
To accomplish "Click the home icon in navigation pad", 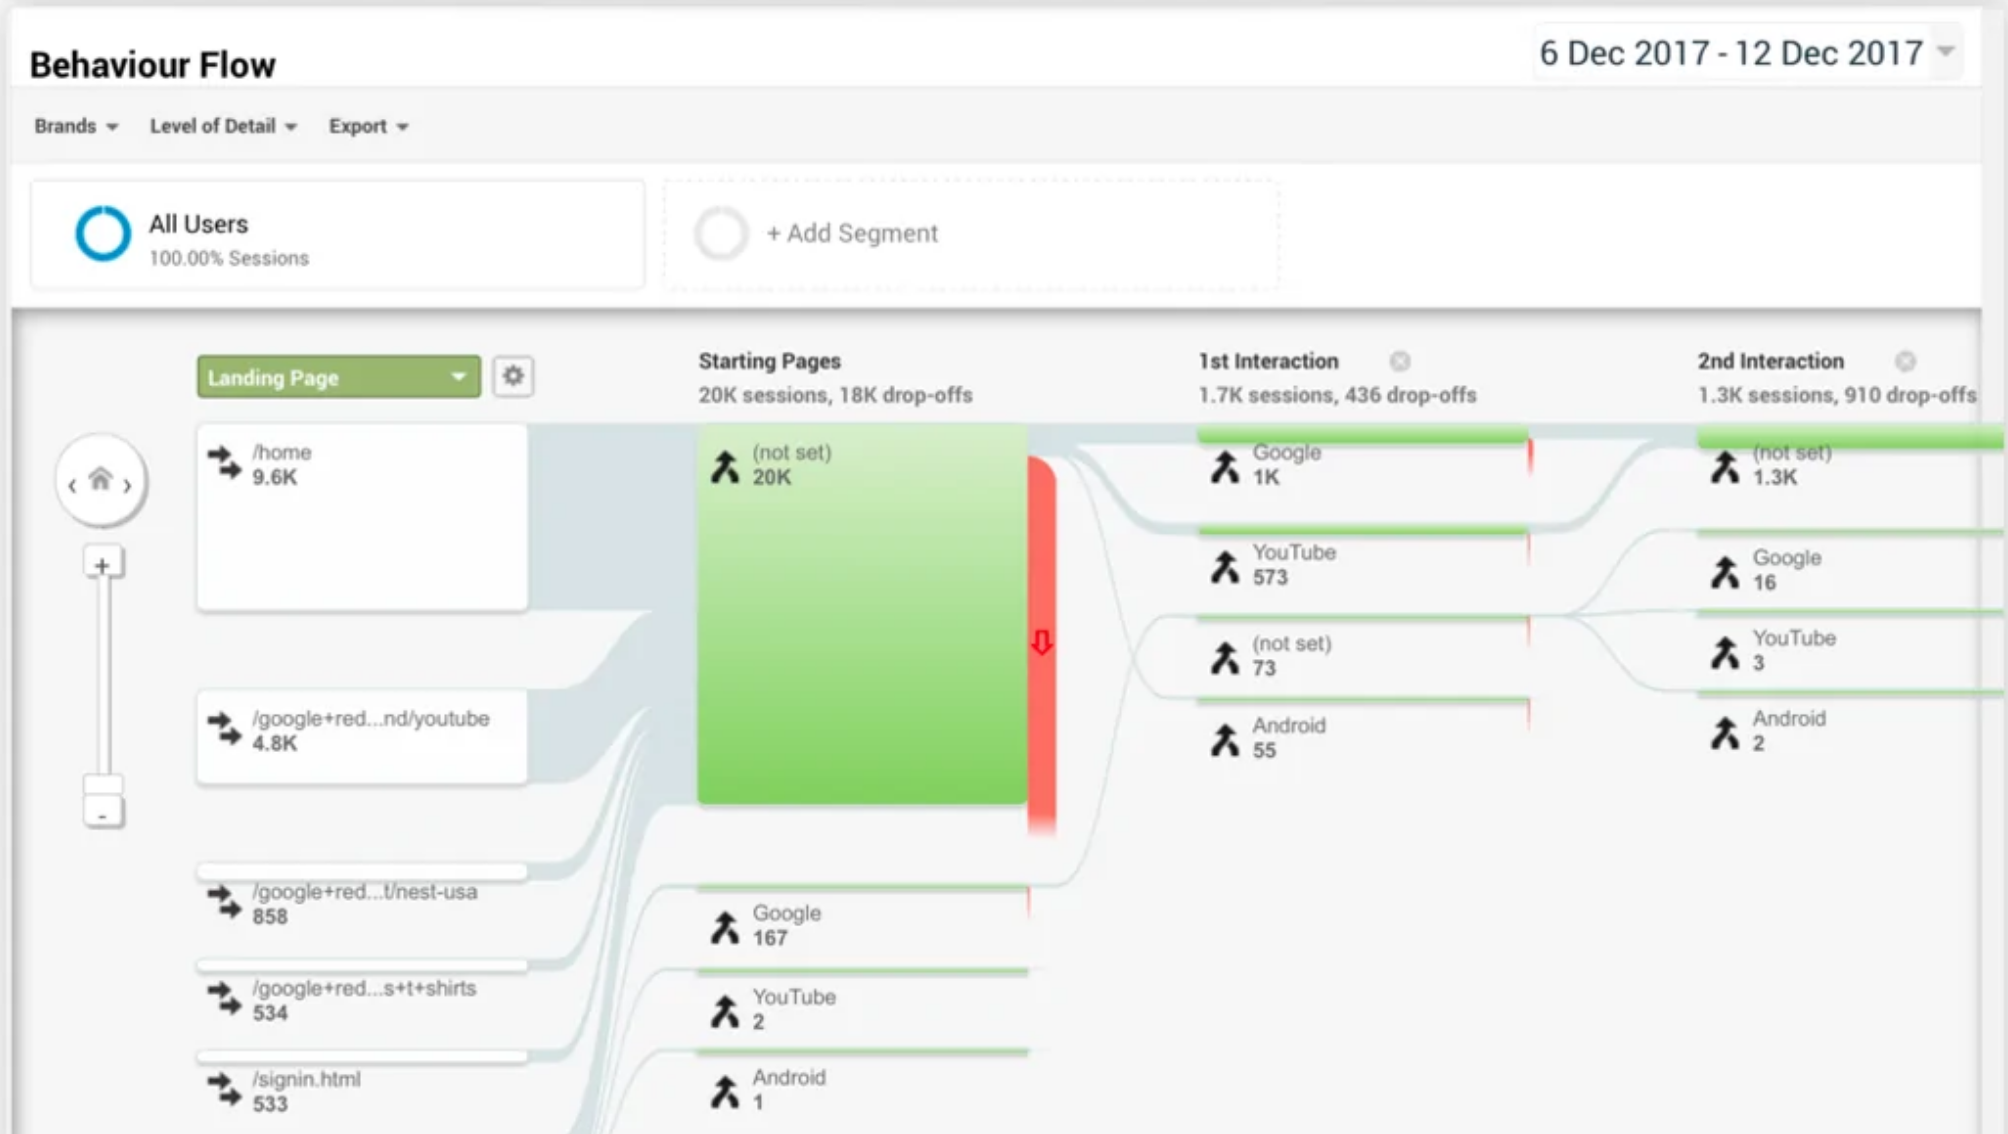I will 100,480.
